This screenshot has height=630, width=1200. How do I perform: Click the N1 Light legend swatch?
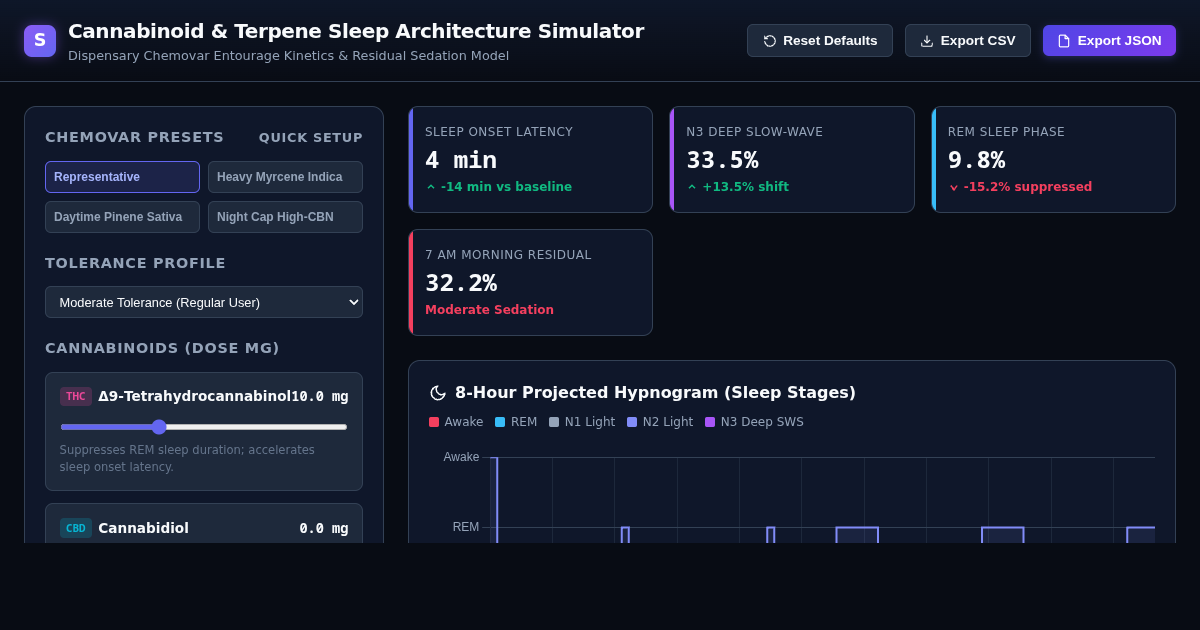[554, 422]
